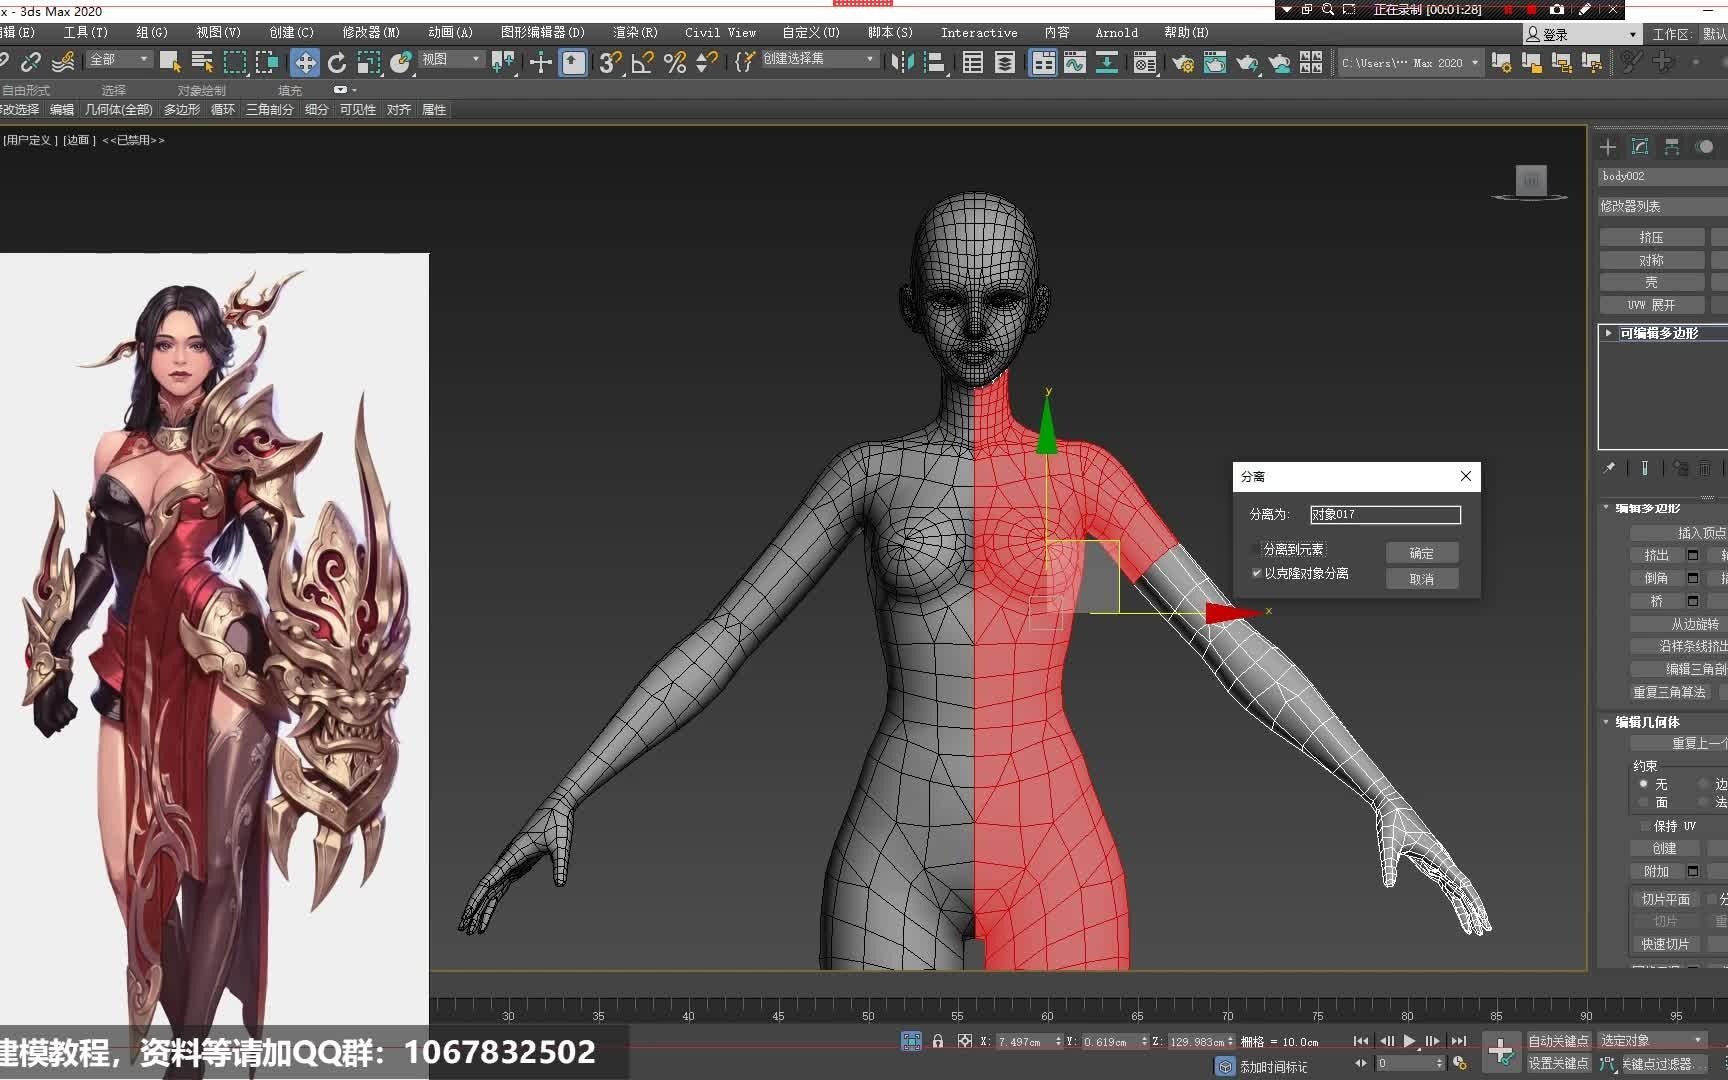1728x1080 pixels.
Task: Switch to Modify panel tab icon
Action: tap(1640, 147)
